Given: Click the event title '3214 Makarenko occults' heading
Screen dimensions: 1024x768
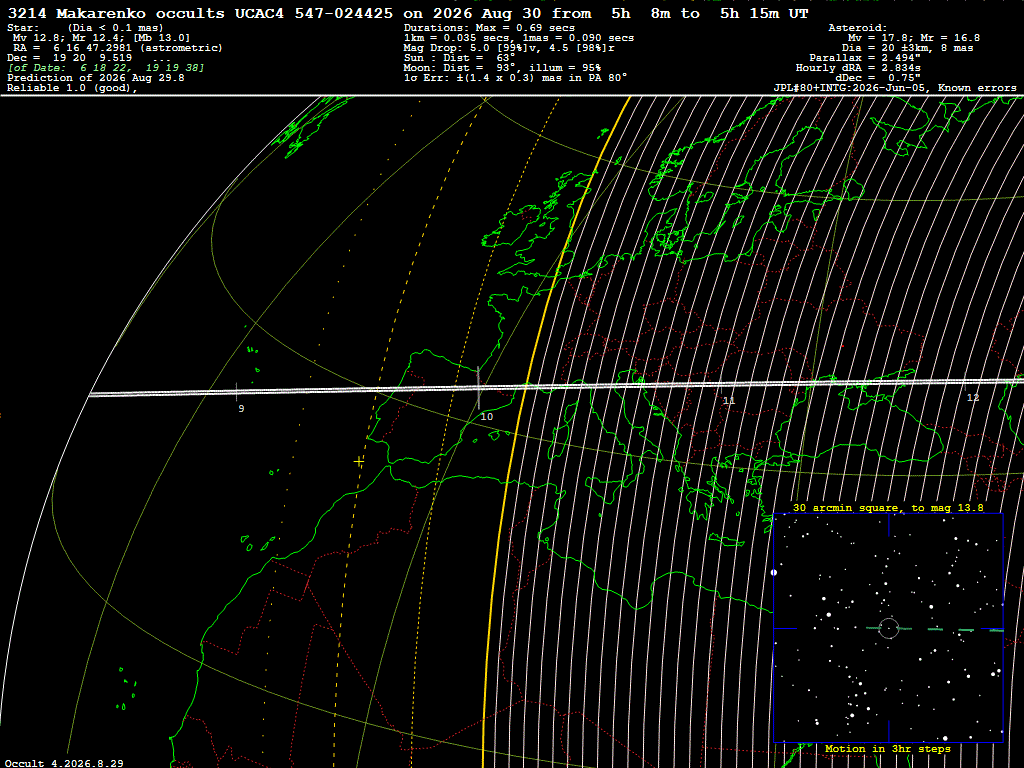Looking at the screenshot, I should click(116, 13).
